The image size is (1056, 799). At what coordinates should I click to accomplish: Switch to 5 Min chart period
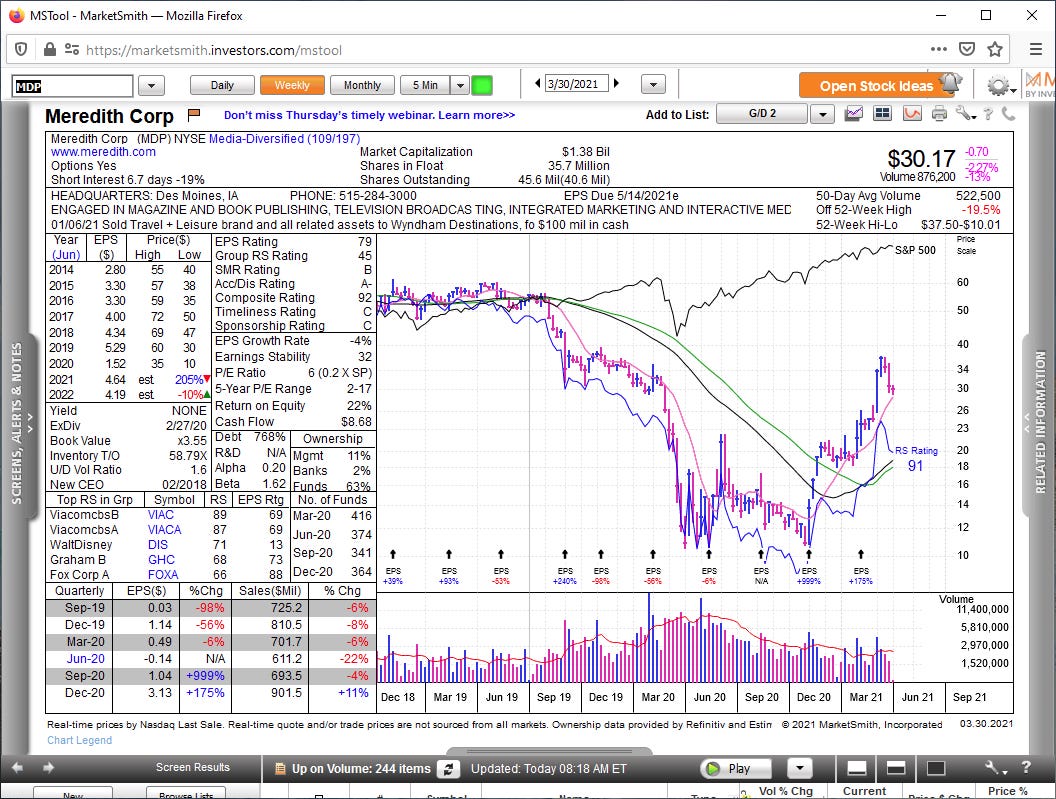[425, 86]
